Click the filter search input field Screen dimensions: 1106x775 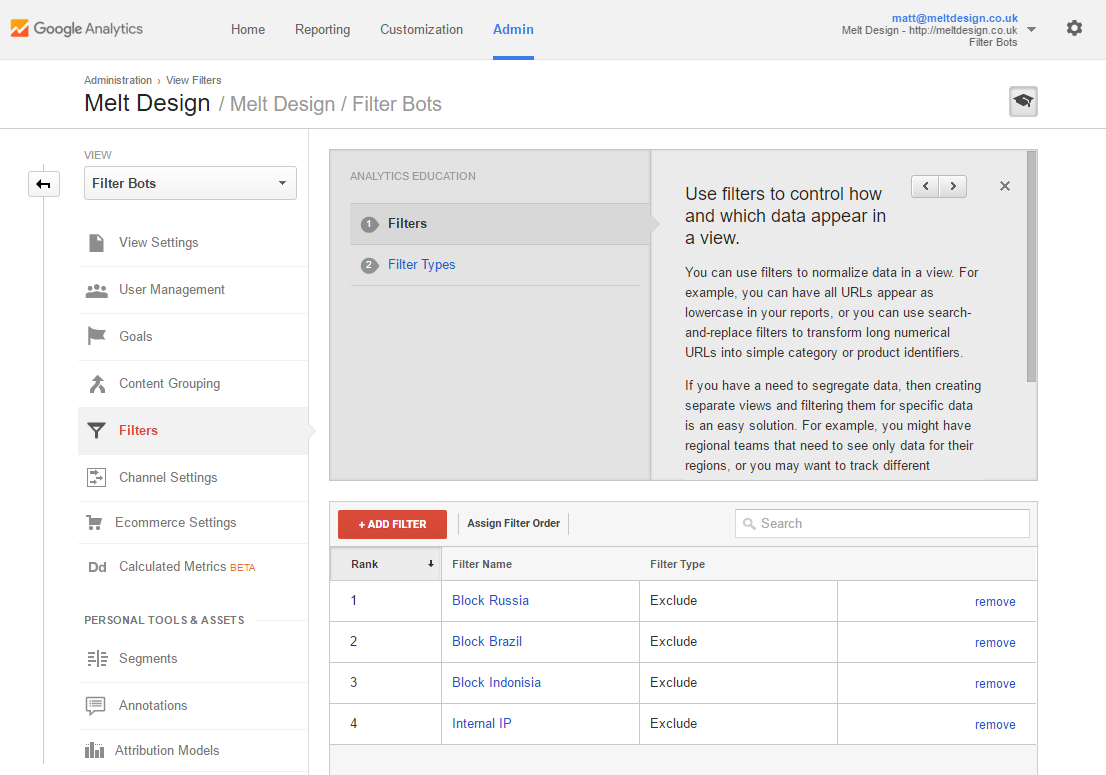882,524
